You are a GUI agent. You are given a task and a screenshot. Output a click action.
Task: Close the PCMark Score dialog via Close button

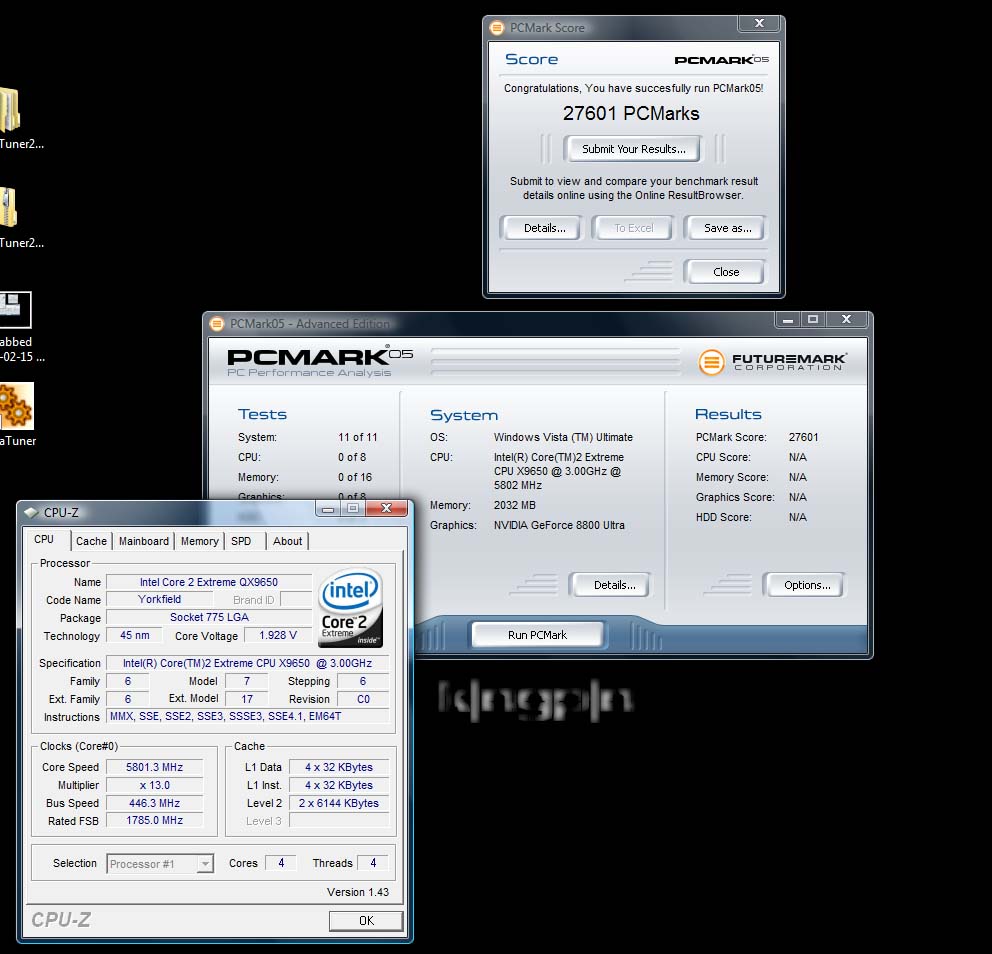726,272
